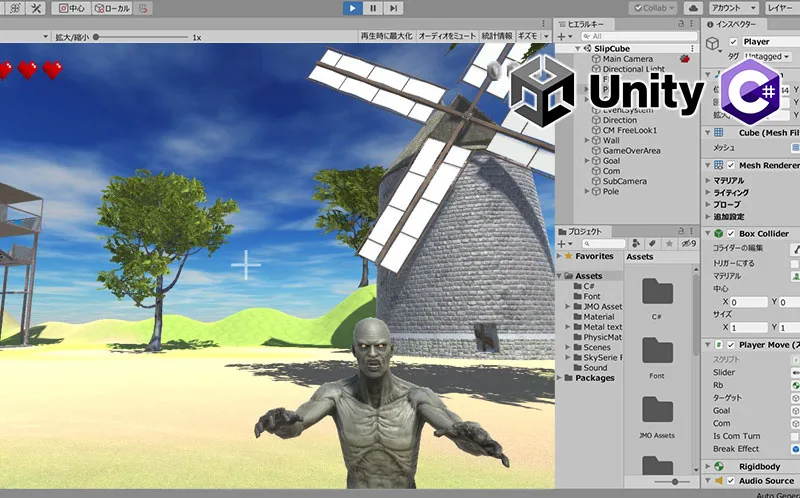This screenshot has height=498, width=800.
Task: Lock the プロジェクト panel with lock icon
Action: click(681, 231)
